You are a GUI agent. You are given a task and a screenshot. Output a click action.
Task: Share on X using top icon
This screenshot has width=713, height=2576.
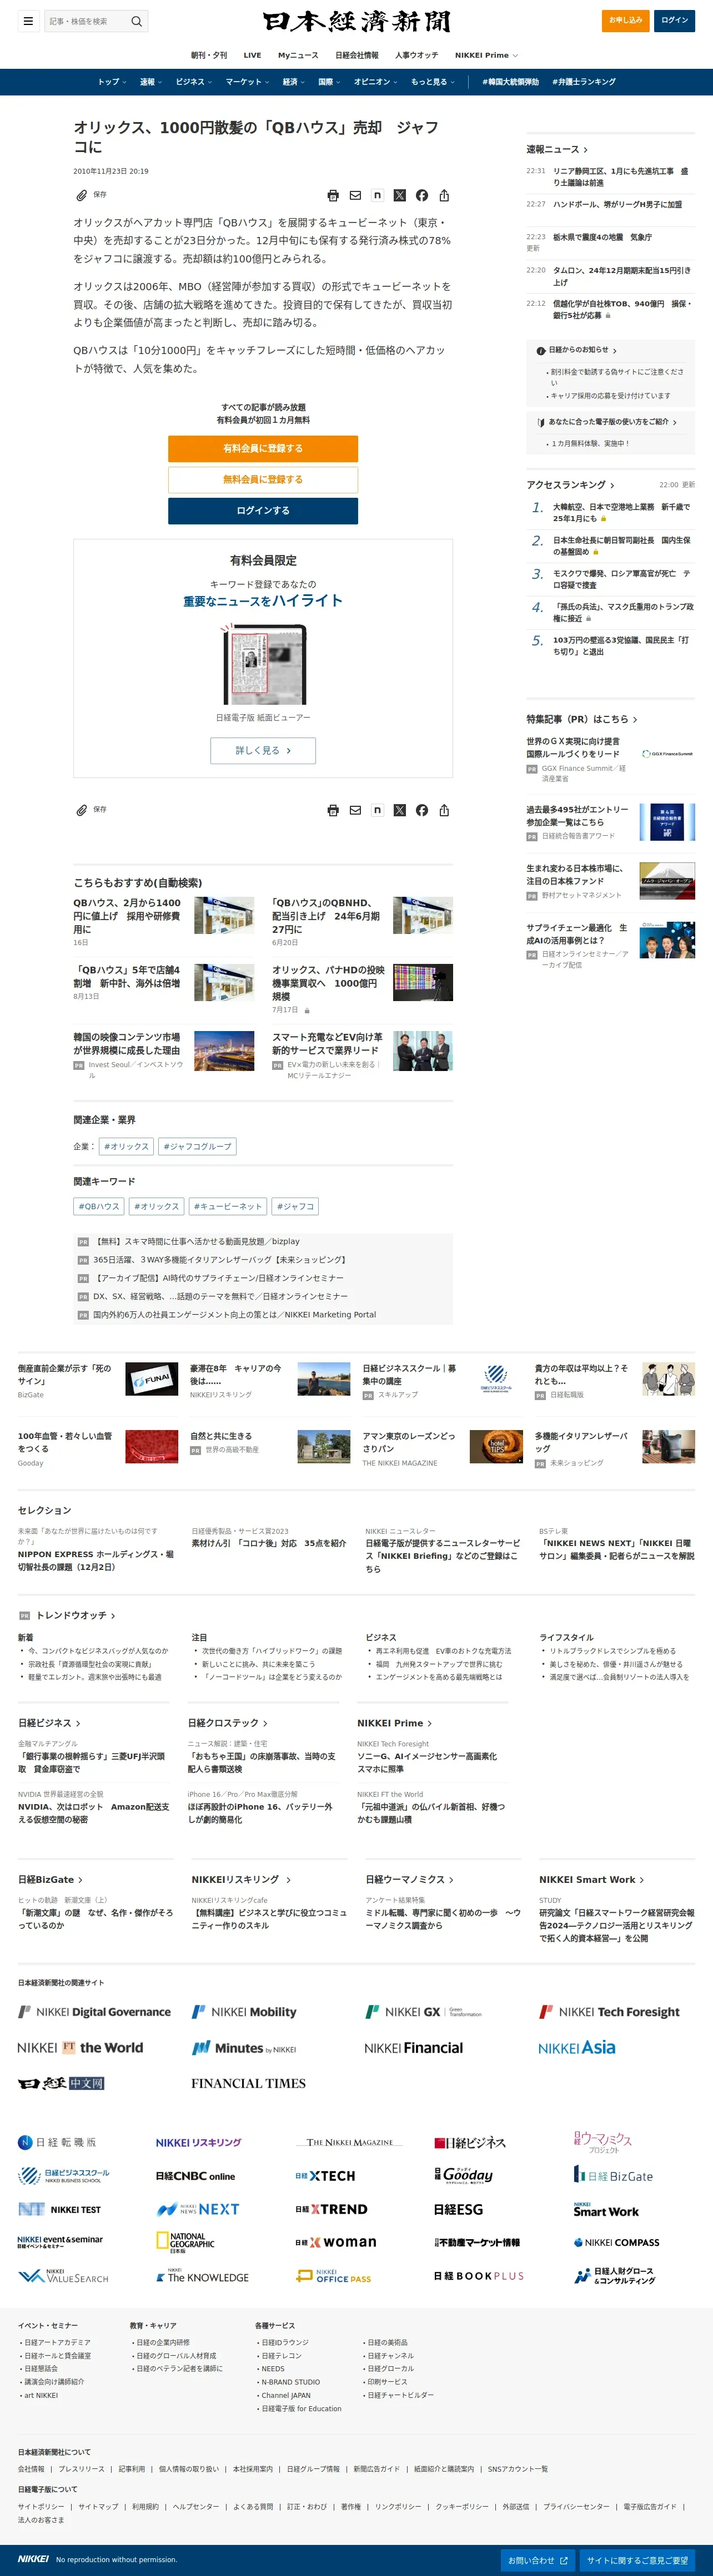[x=400, y=196]
